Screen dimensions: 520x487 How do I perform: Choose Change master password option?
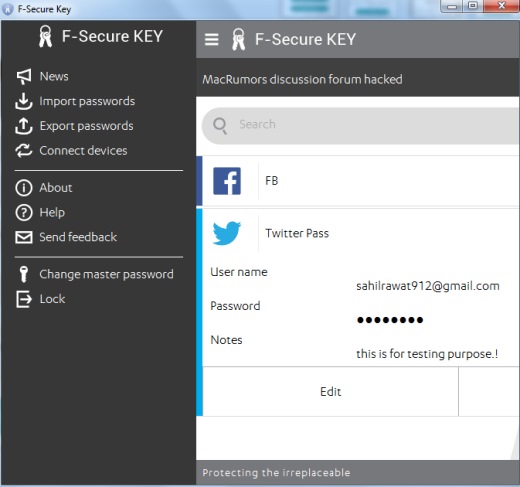(x=106, y=274)
